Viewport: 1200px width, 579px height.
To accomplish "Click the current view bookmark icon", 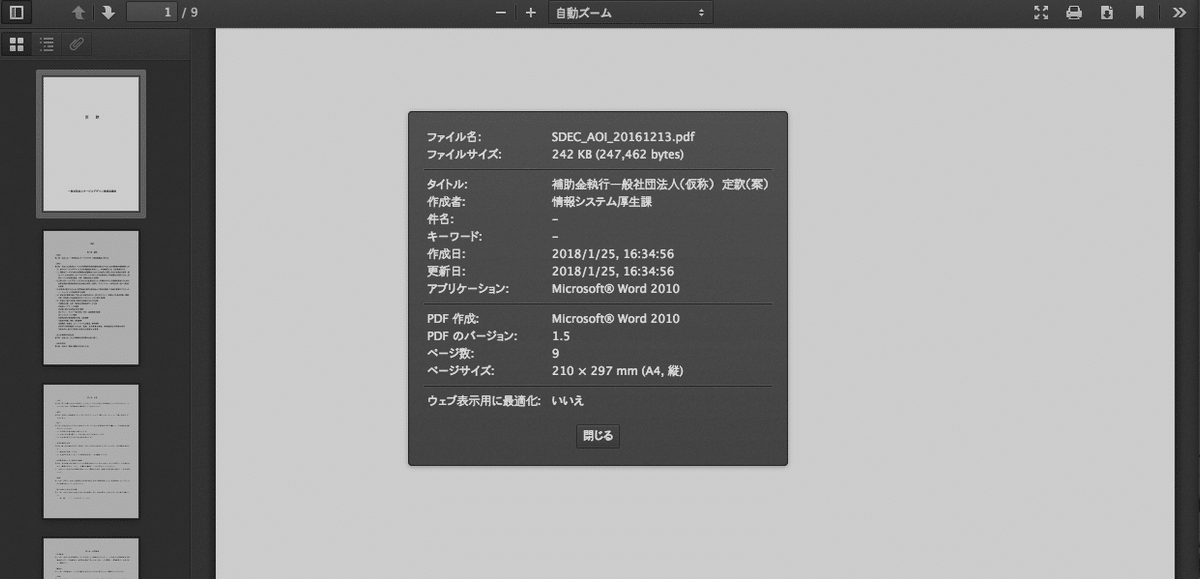I will coord(1139,13).
